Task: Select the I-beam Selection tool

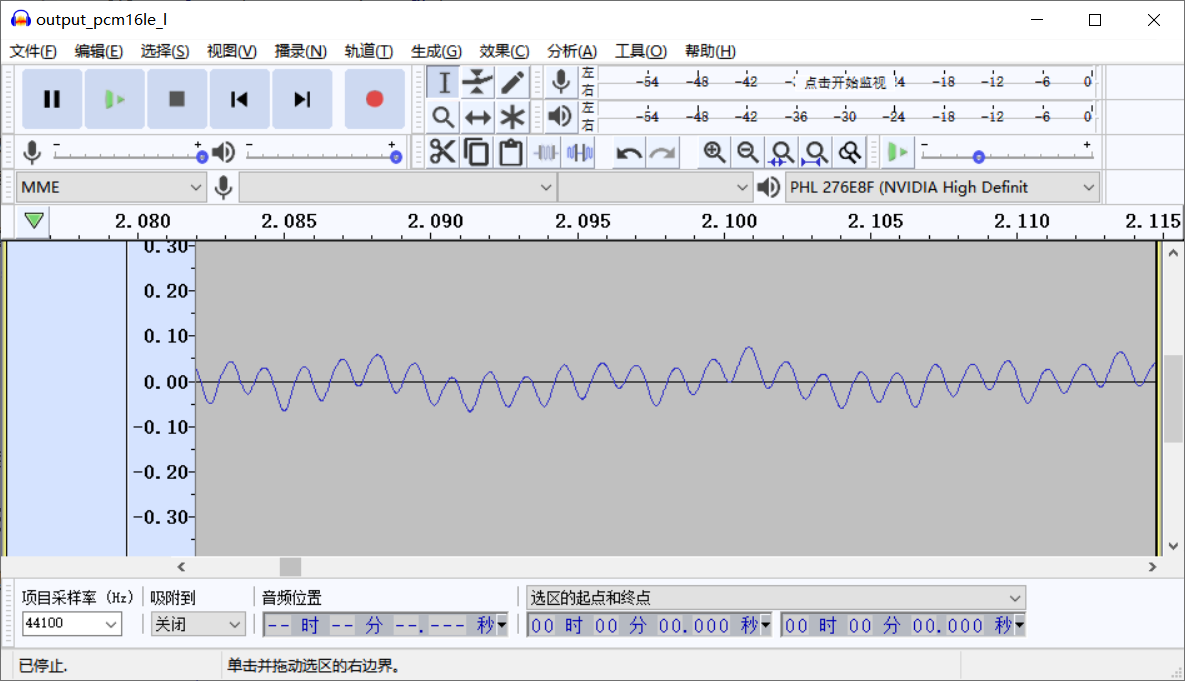Action: [444, 82]
